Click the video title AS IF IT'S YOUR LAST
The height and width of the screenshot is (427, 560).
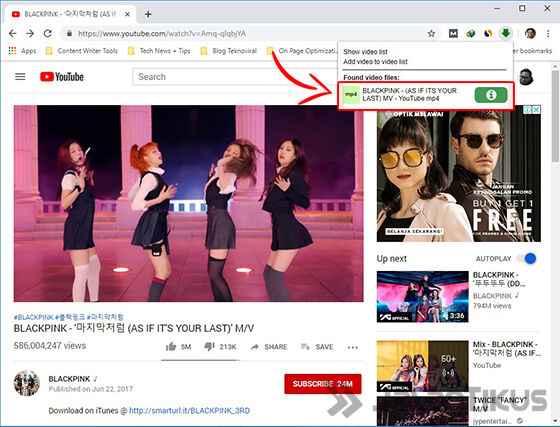click(x=134, y=328)
